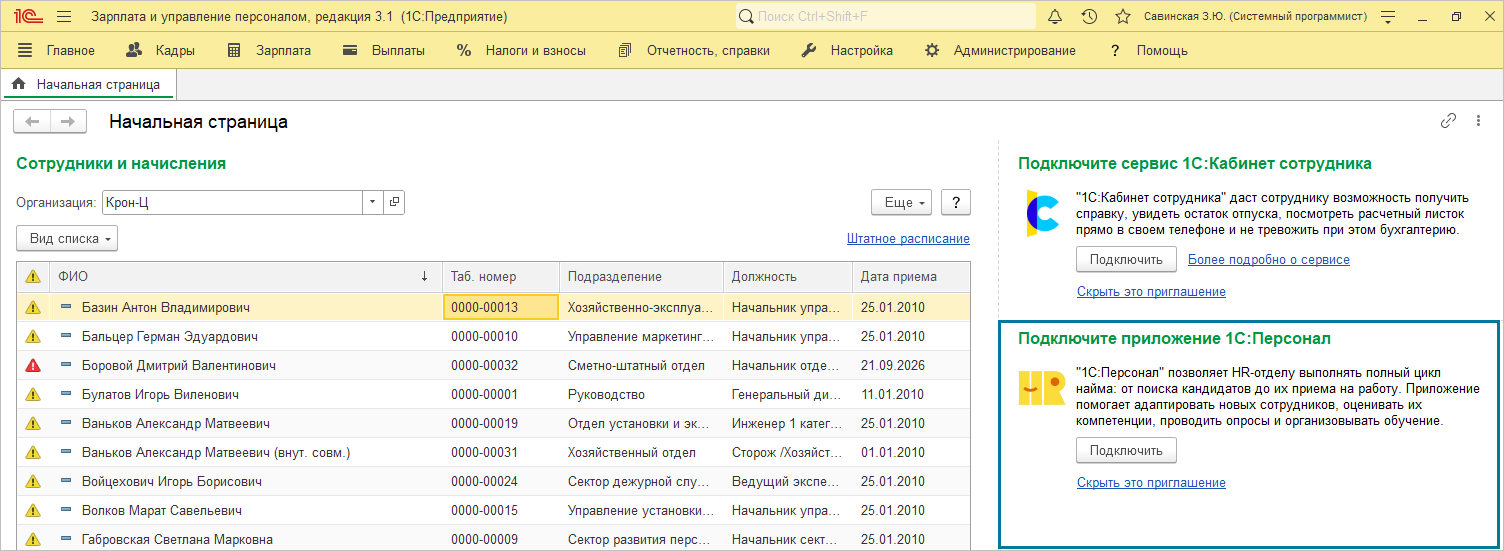
Task: Click 1C:Персонал HR logo
Action: pos(1042,388)
